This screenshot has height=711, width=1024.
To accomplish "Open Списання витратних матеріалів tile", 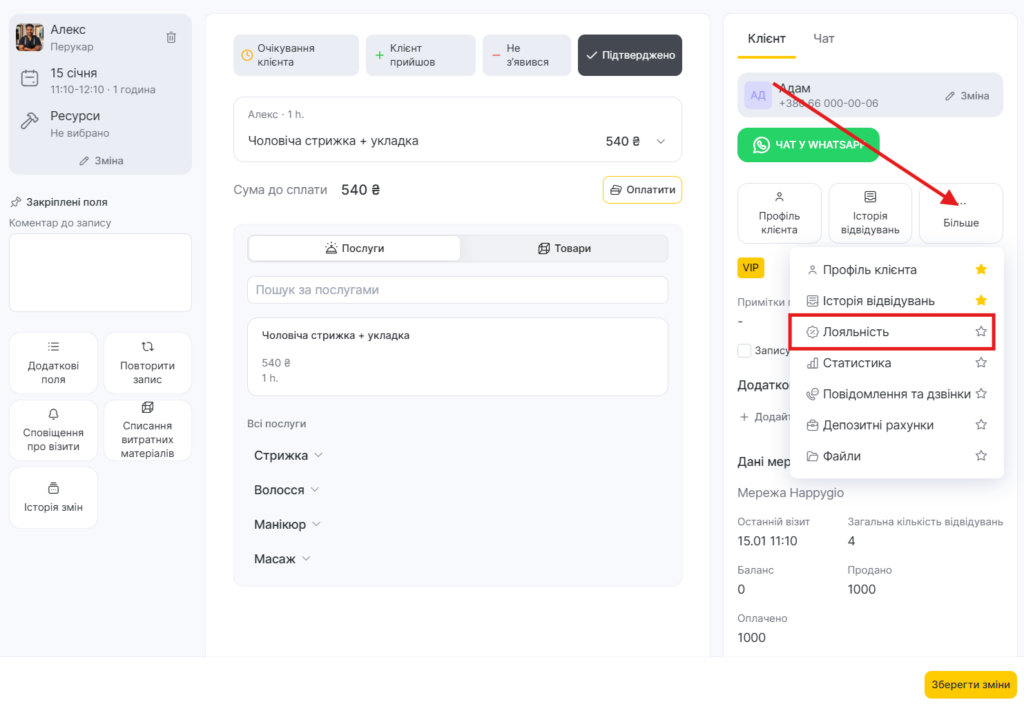I will point(147,430).
